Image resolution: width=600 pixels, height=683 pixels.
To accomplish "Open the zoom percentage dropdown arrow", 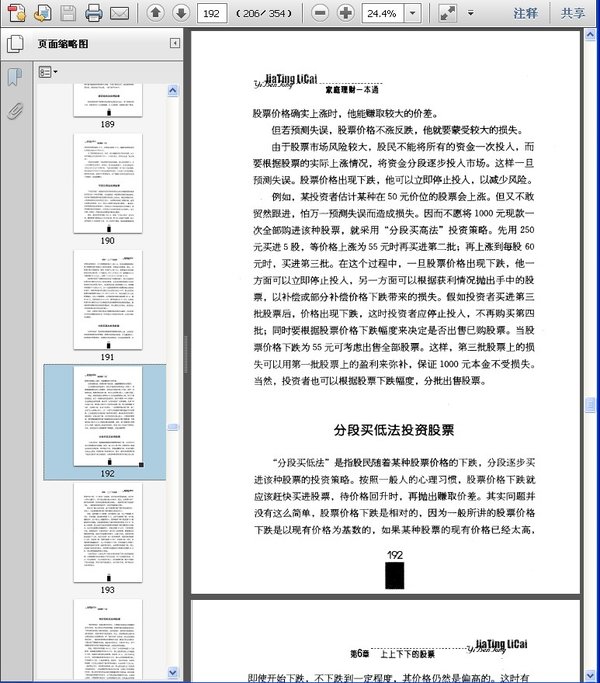I will [x=412, y=14].
